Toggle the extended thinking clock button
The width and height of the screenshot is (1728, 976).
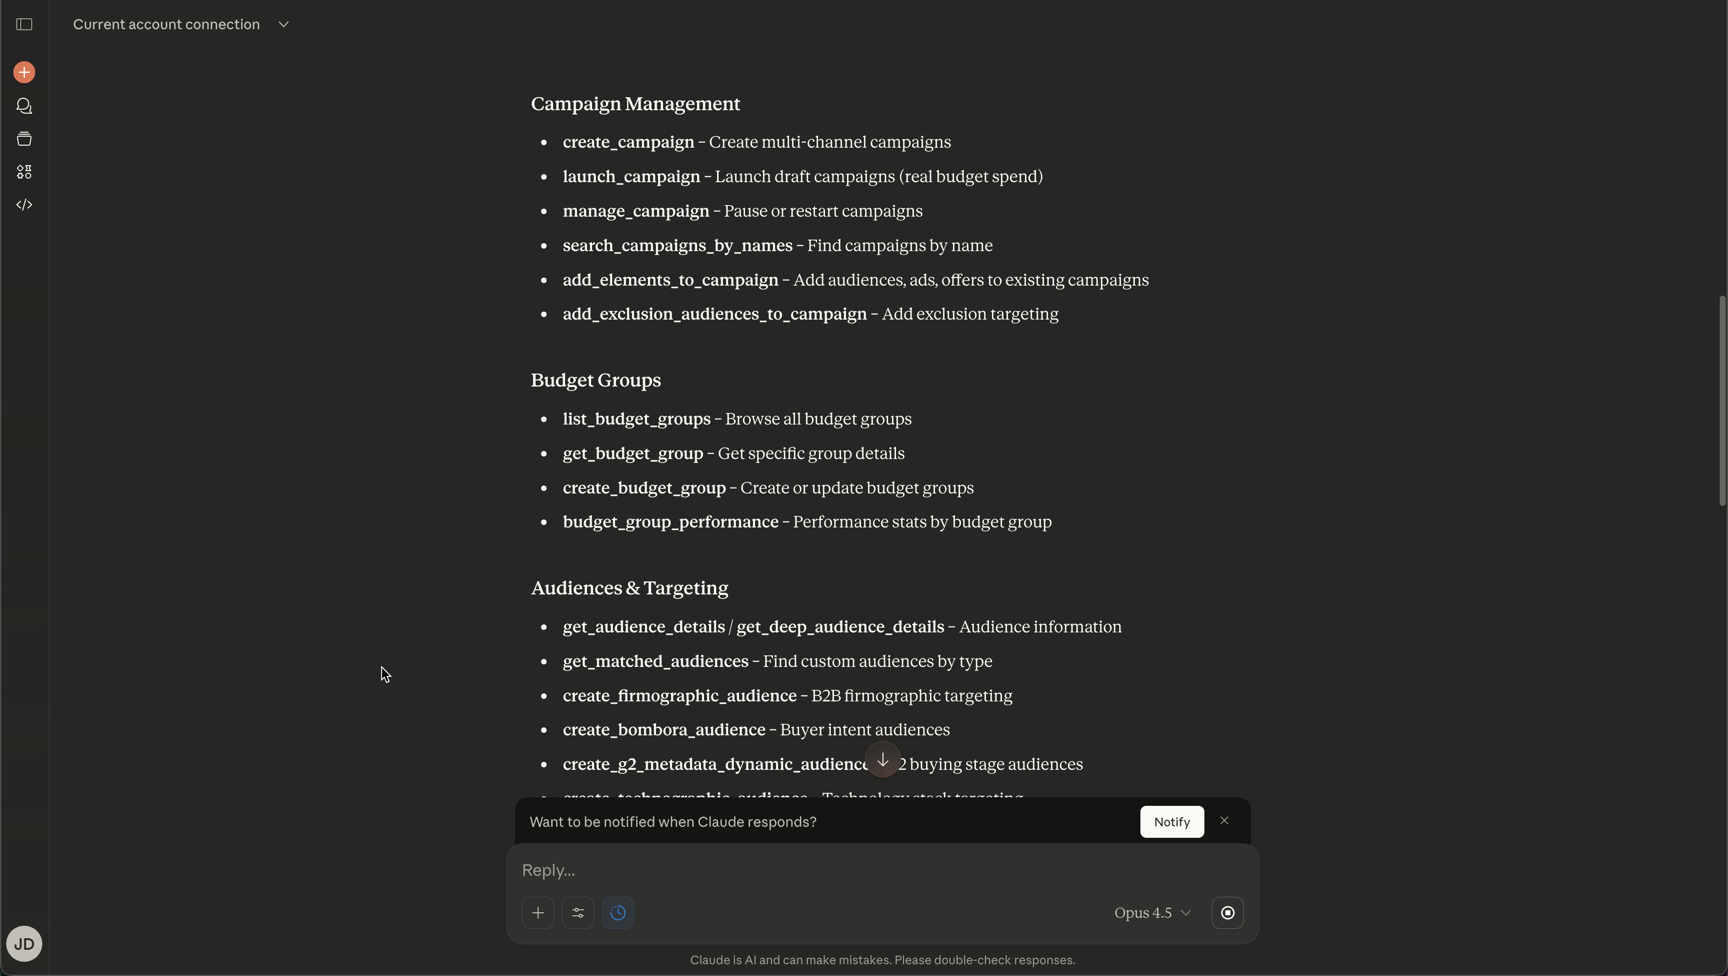point(618,913)
